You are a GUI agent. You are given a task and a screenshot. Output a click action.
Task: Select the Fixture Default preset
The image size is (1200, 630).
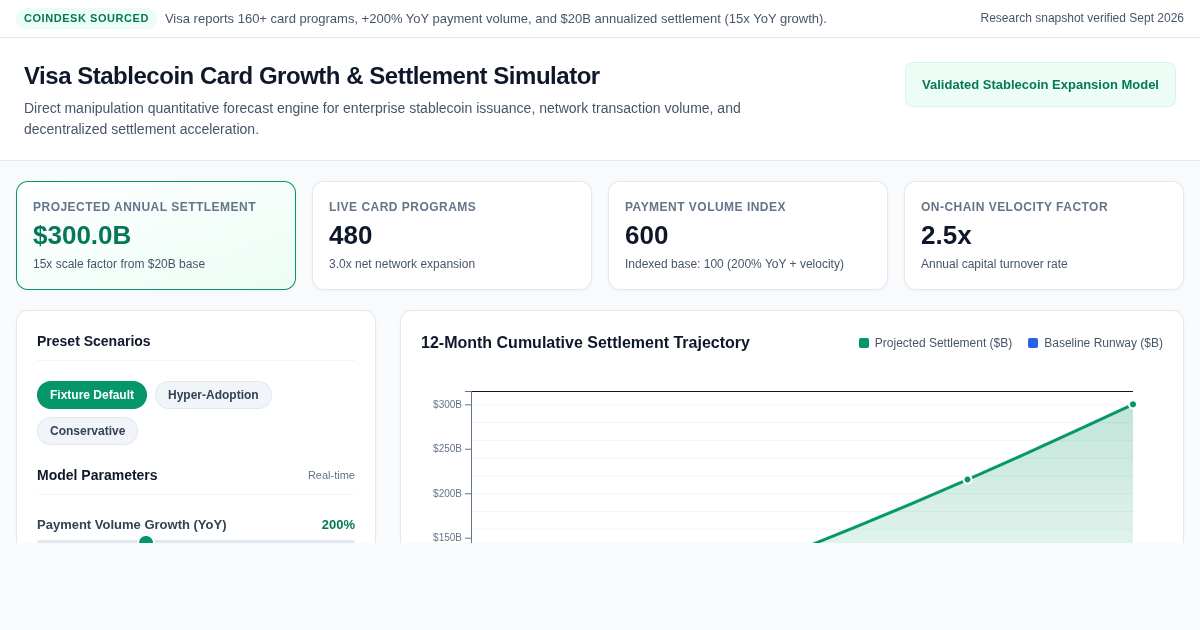[x=92, y=395]
